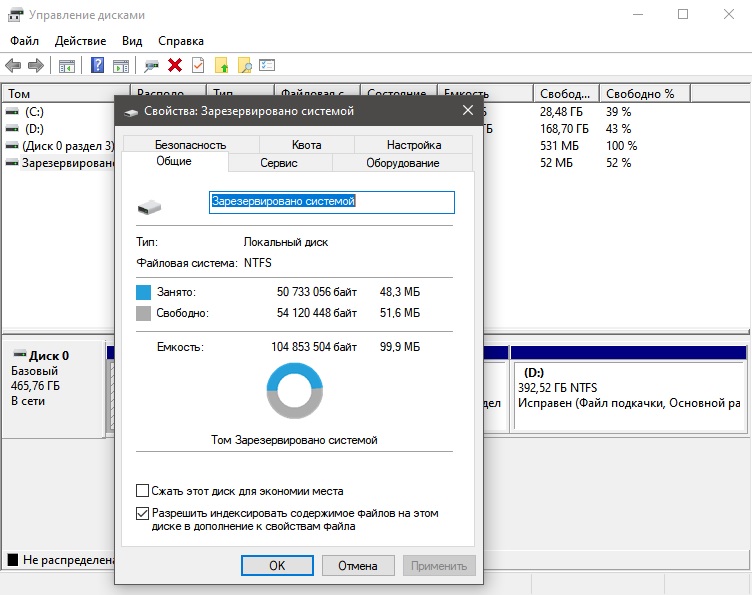
Task: Maximize the Disk Management window
Action: (x=683, y=14)
